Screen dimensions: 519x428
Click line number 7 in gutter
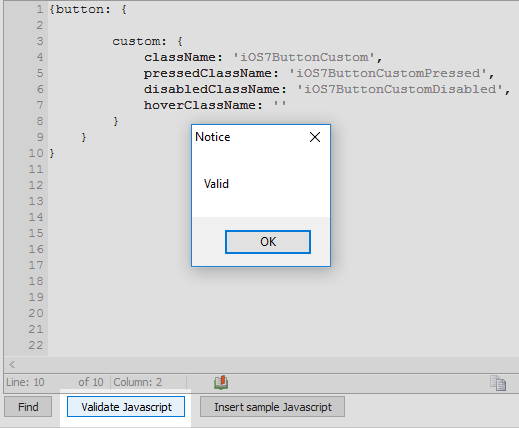coord(40,105)
